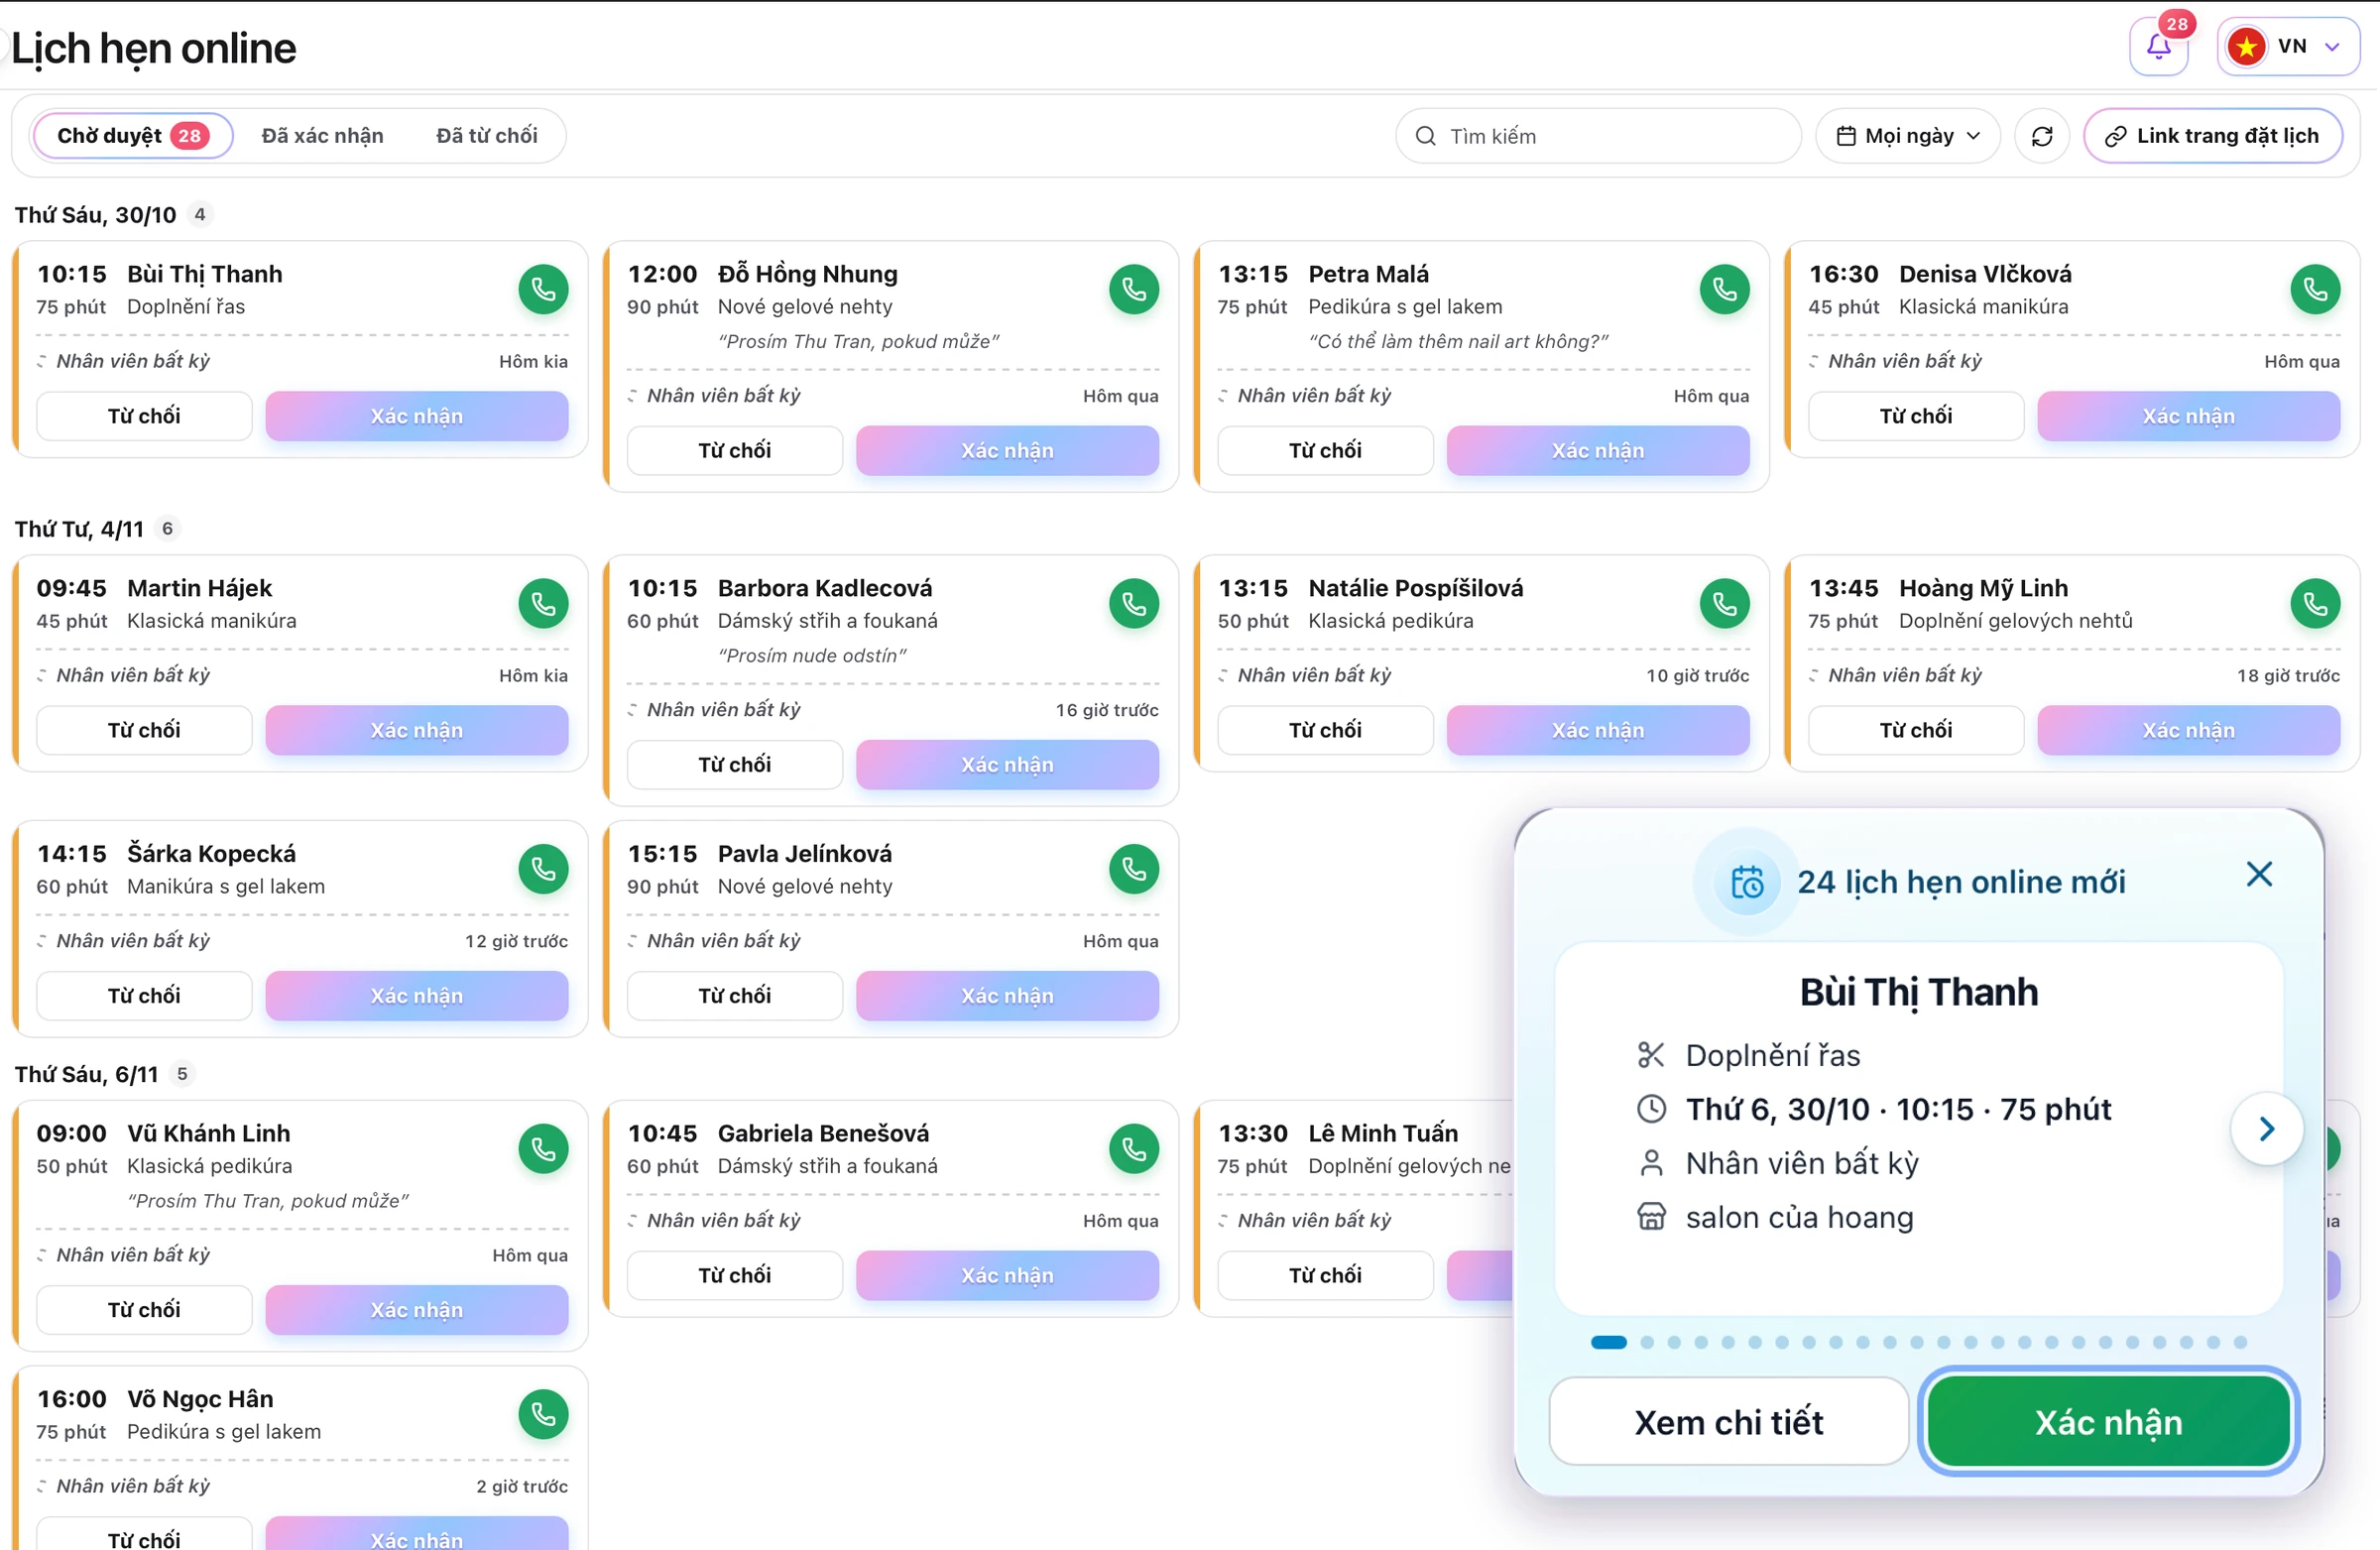Call Petra Malá via phone icon
Viewport: 2380px width, 1550px height.
pos(1725,290)
